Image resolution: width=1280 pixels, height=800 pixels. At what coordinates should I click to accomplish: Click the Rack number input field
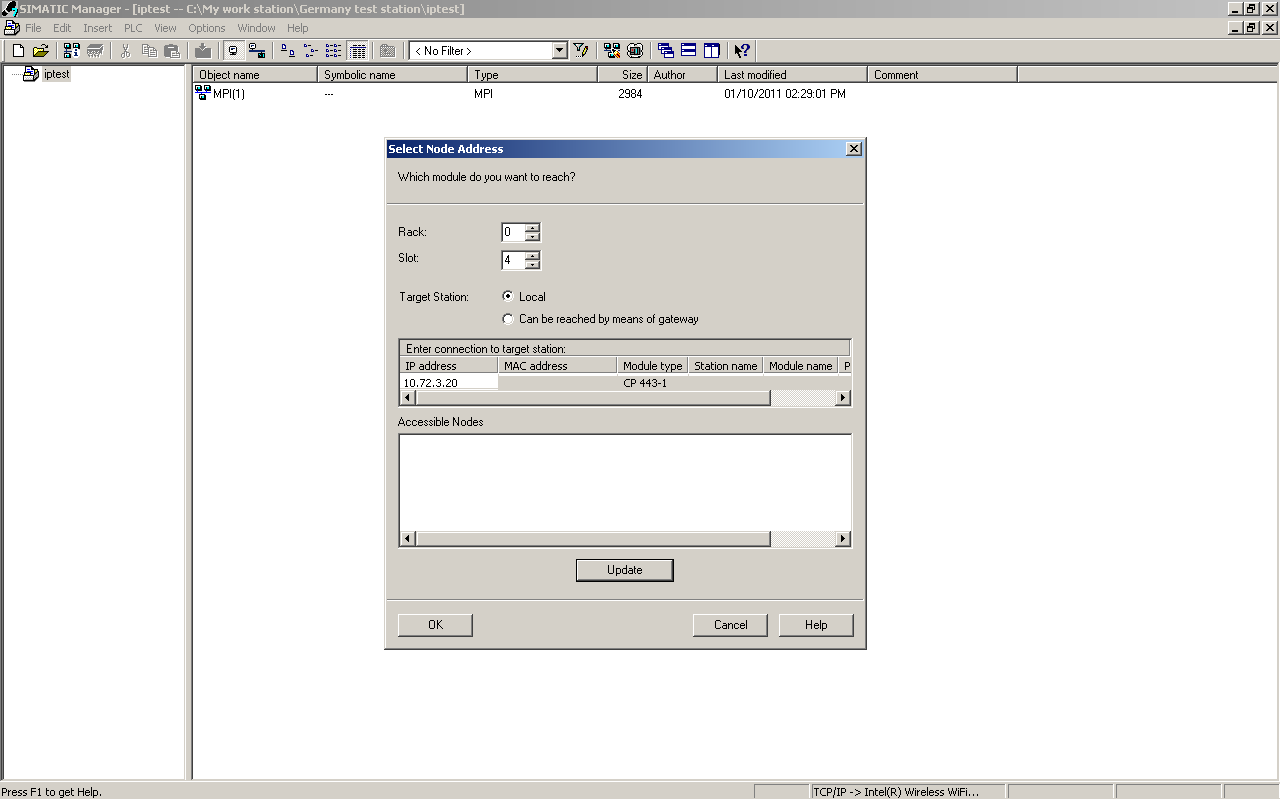[514, 232]
